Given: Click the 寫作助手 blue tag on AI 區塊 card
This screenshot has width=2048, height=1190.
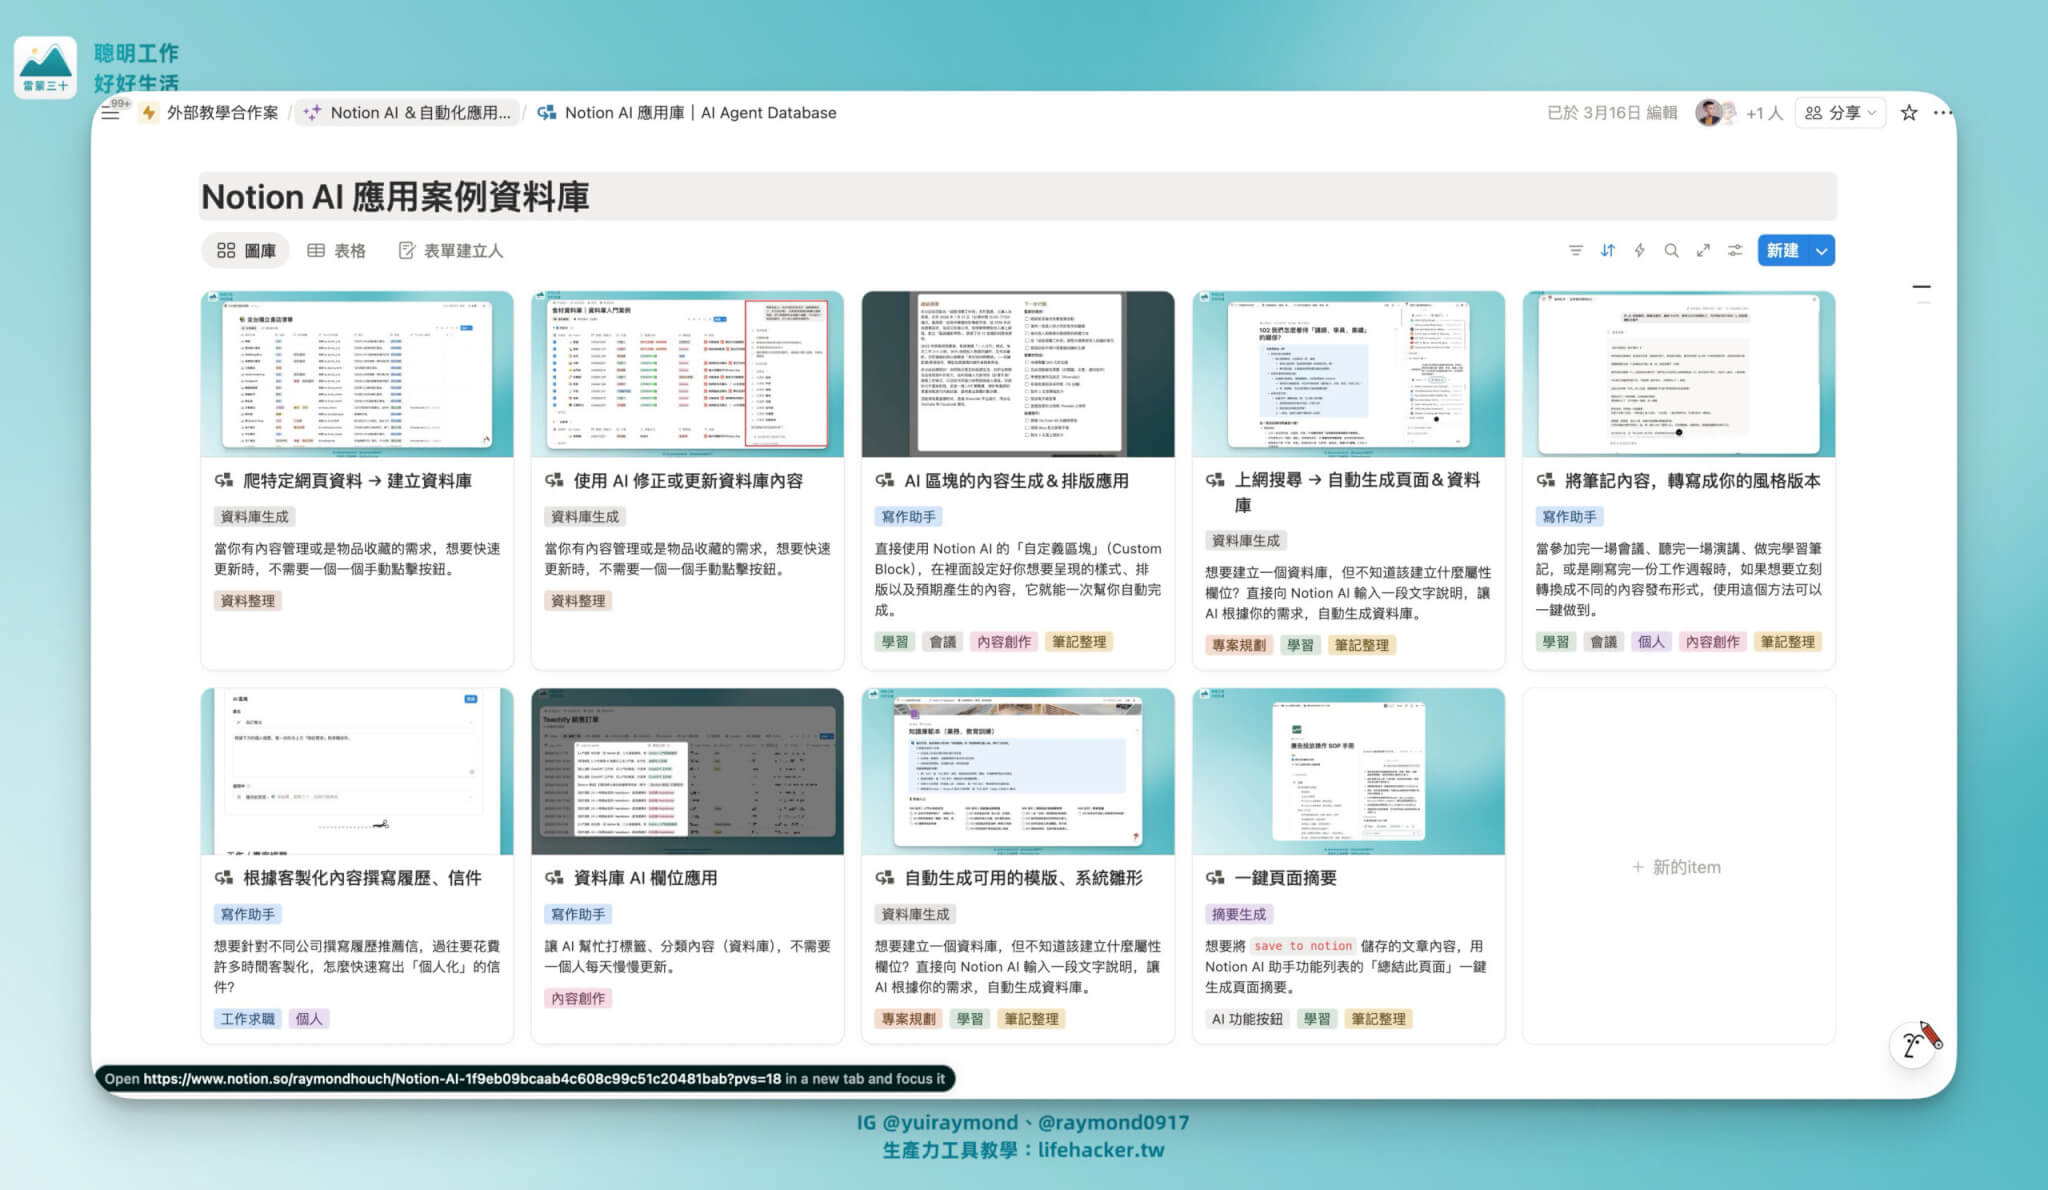Looking at the screenshot, I should [x=908, y=517].
